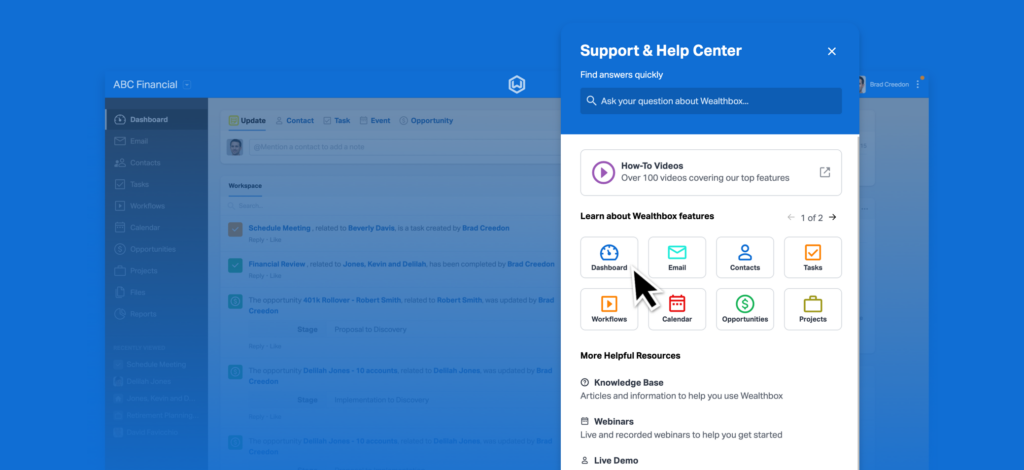The image size is (1024, 470).
Task: Click the Wealthbox logo in header
Action: pyautogui.click(x=517, y=85)
